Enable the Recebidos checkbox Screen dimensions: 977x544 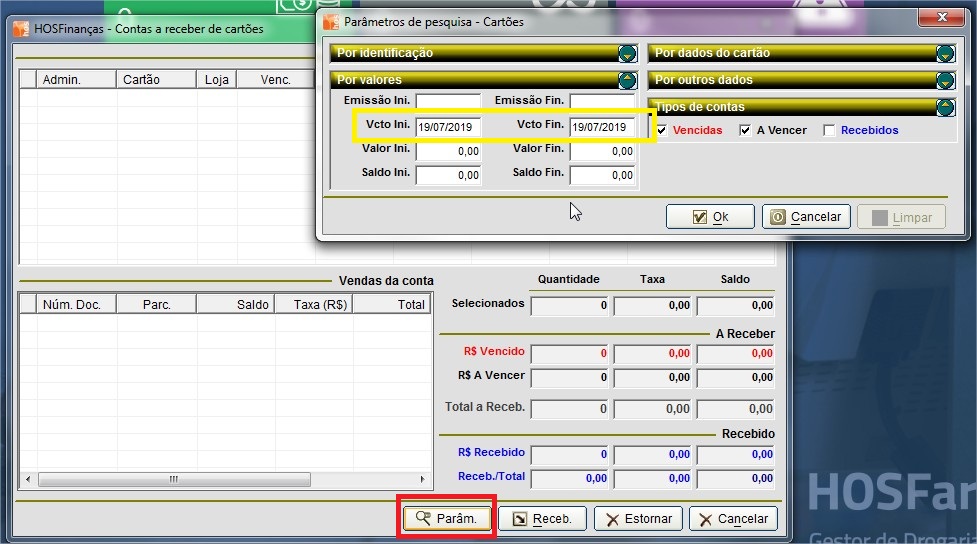[829, 130]
